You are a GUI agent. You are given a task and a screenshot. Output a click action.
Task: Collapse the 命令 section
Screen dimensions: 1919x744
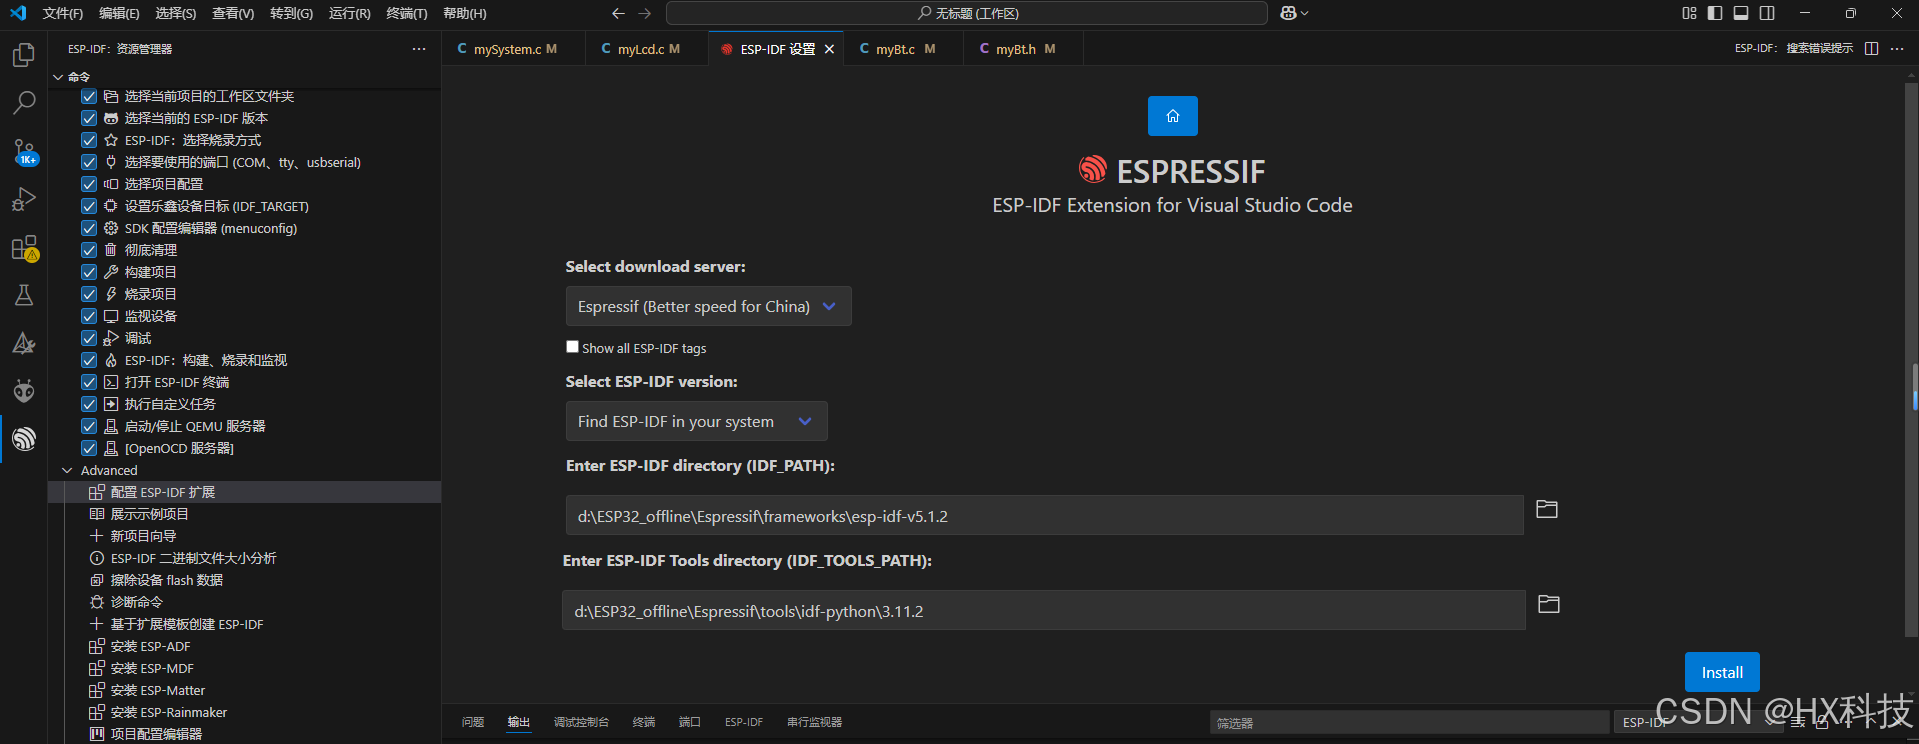58,77
